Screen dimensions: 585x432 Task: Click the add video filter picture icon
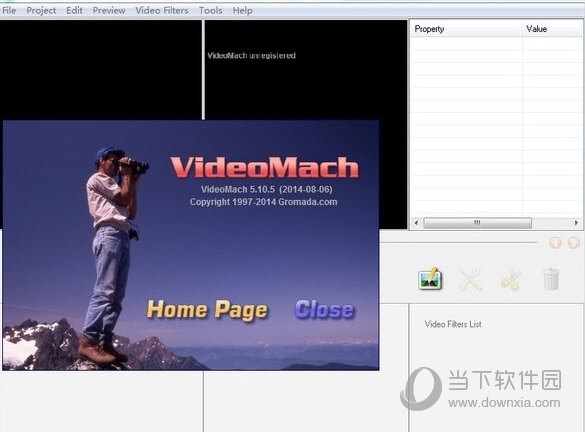(x=430, y=279)
